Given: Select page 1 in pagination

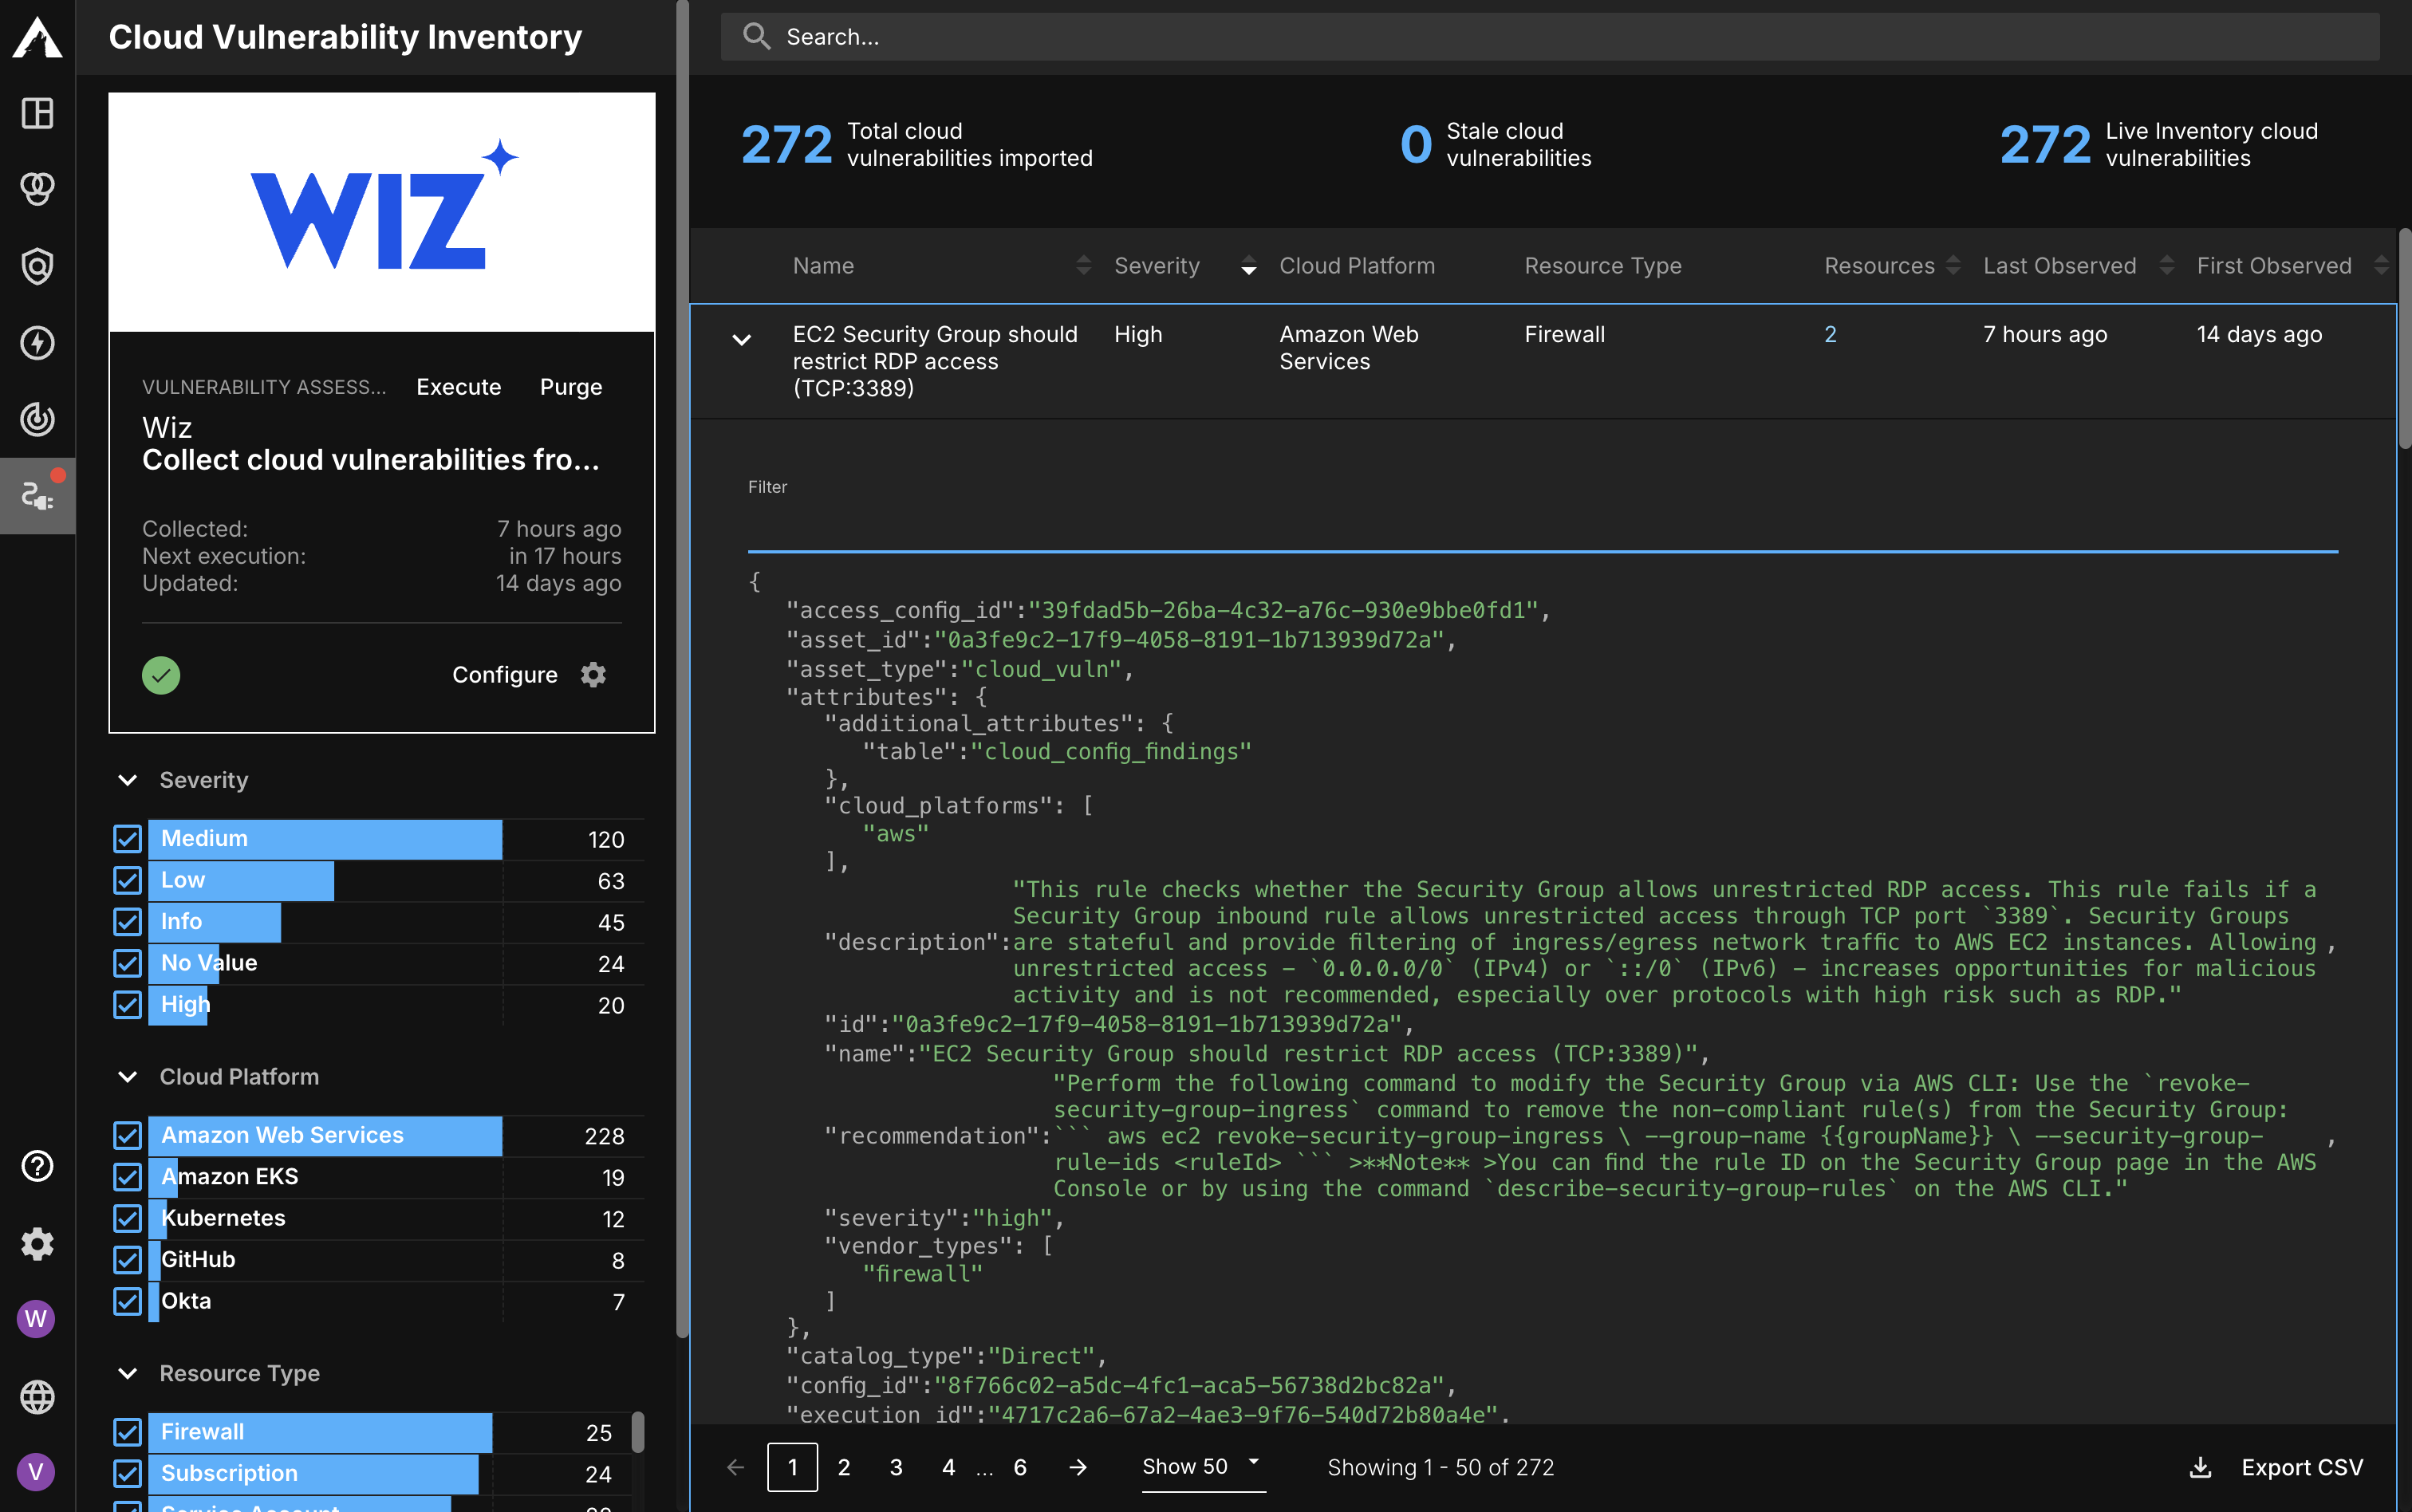Looking at the screenshot, I should click(792, 1467).
